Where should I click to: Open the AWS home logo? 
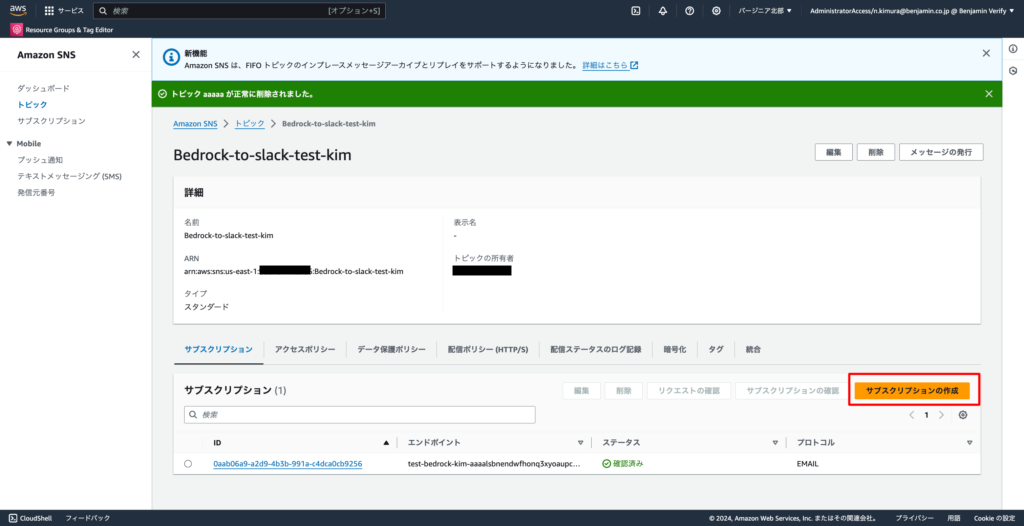click(x=18, y=10)
